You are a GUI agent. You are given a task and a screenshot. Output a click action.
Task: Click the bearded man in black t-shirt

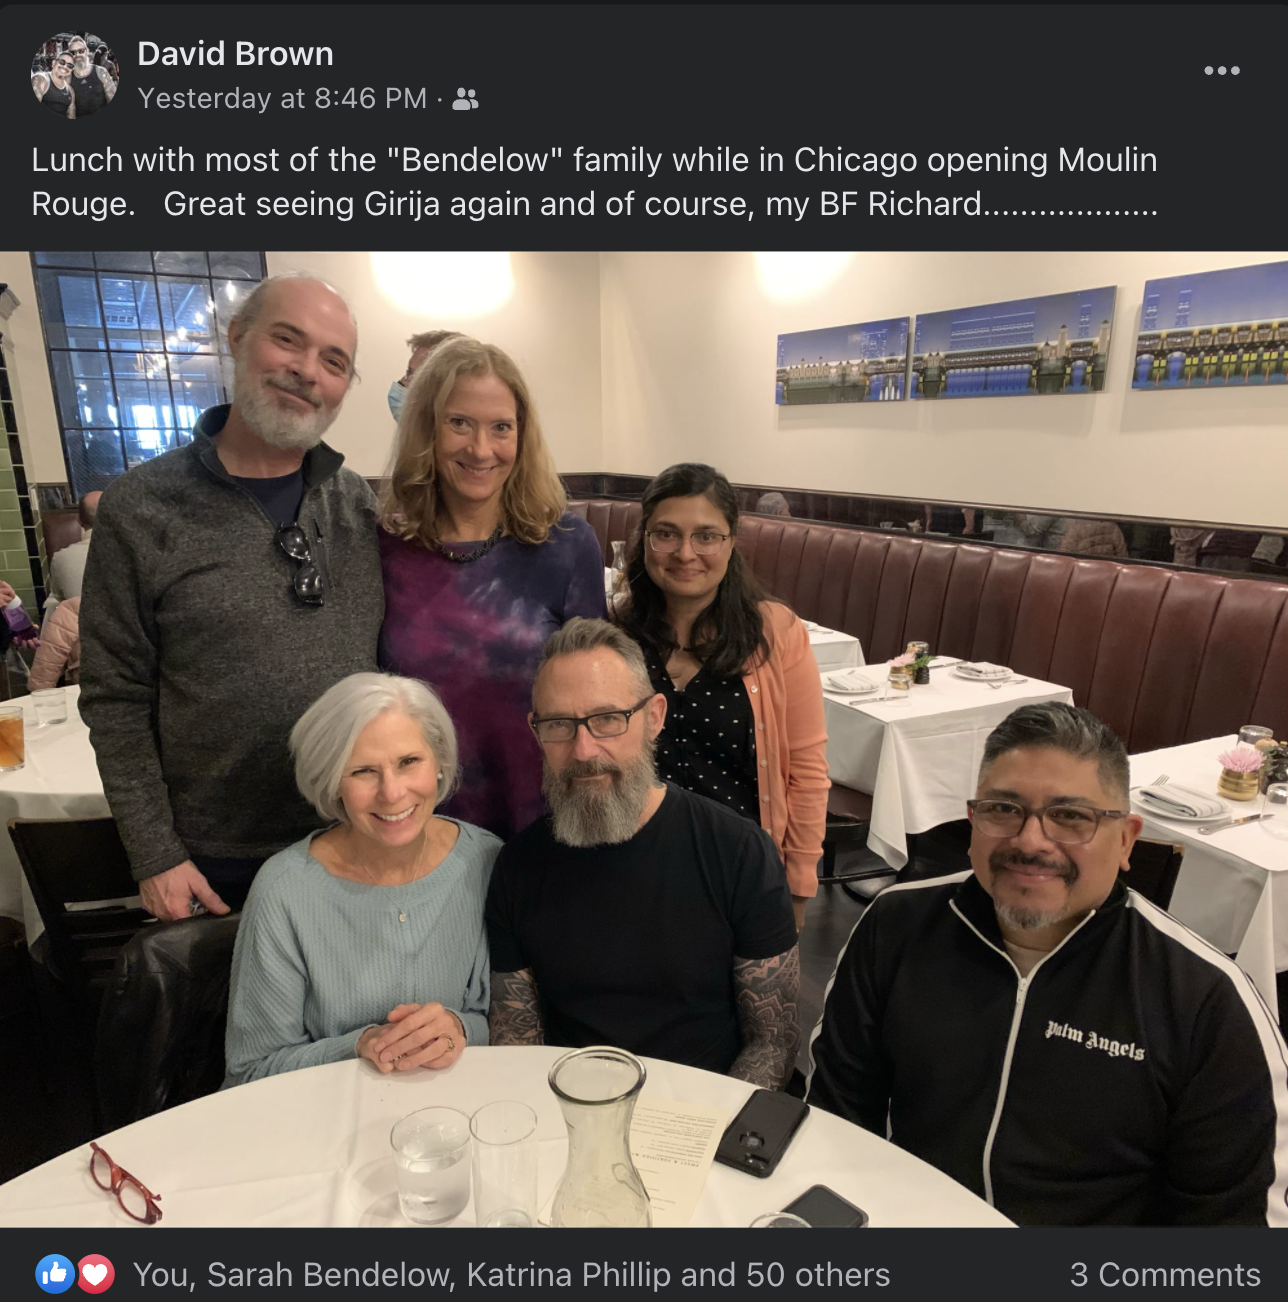[x=640, y=860]
